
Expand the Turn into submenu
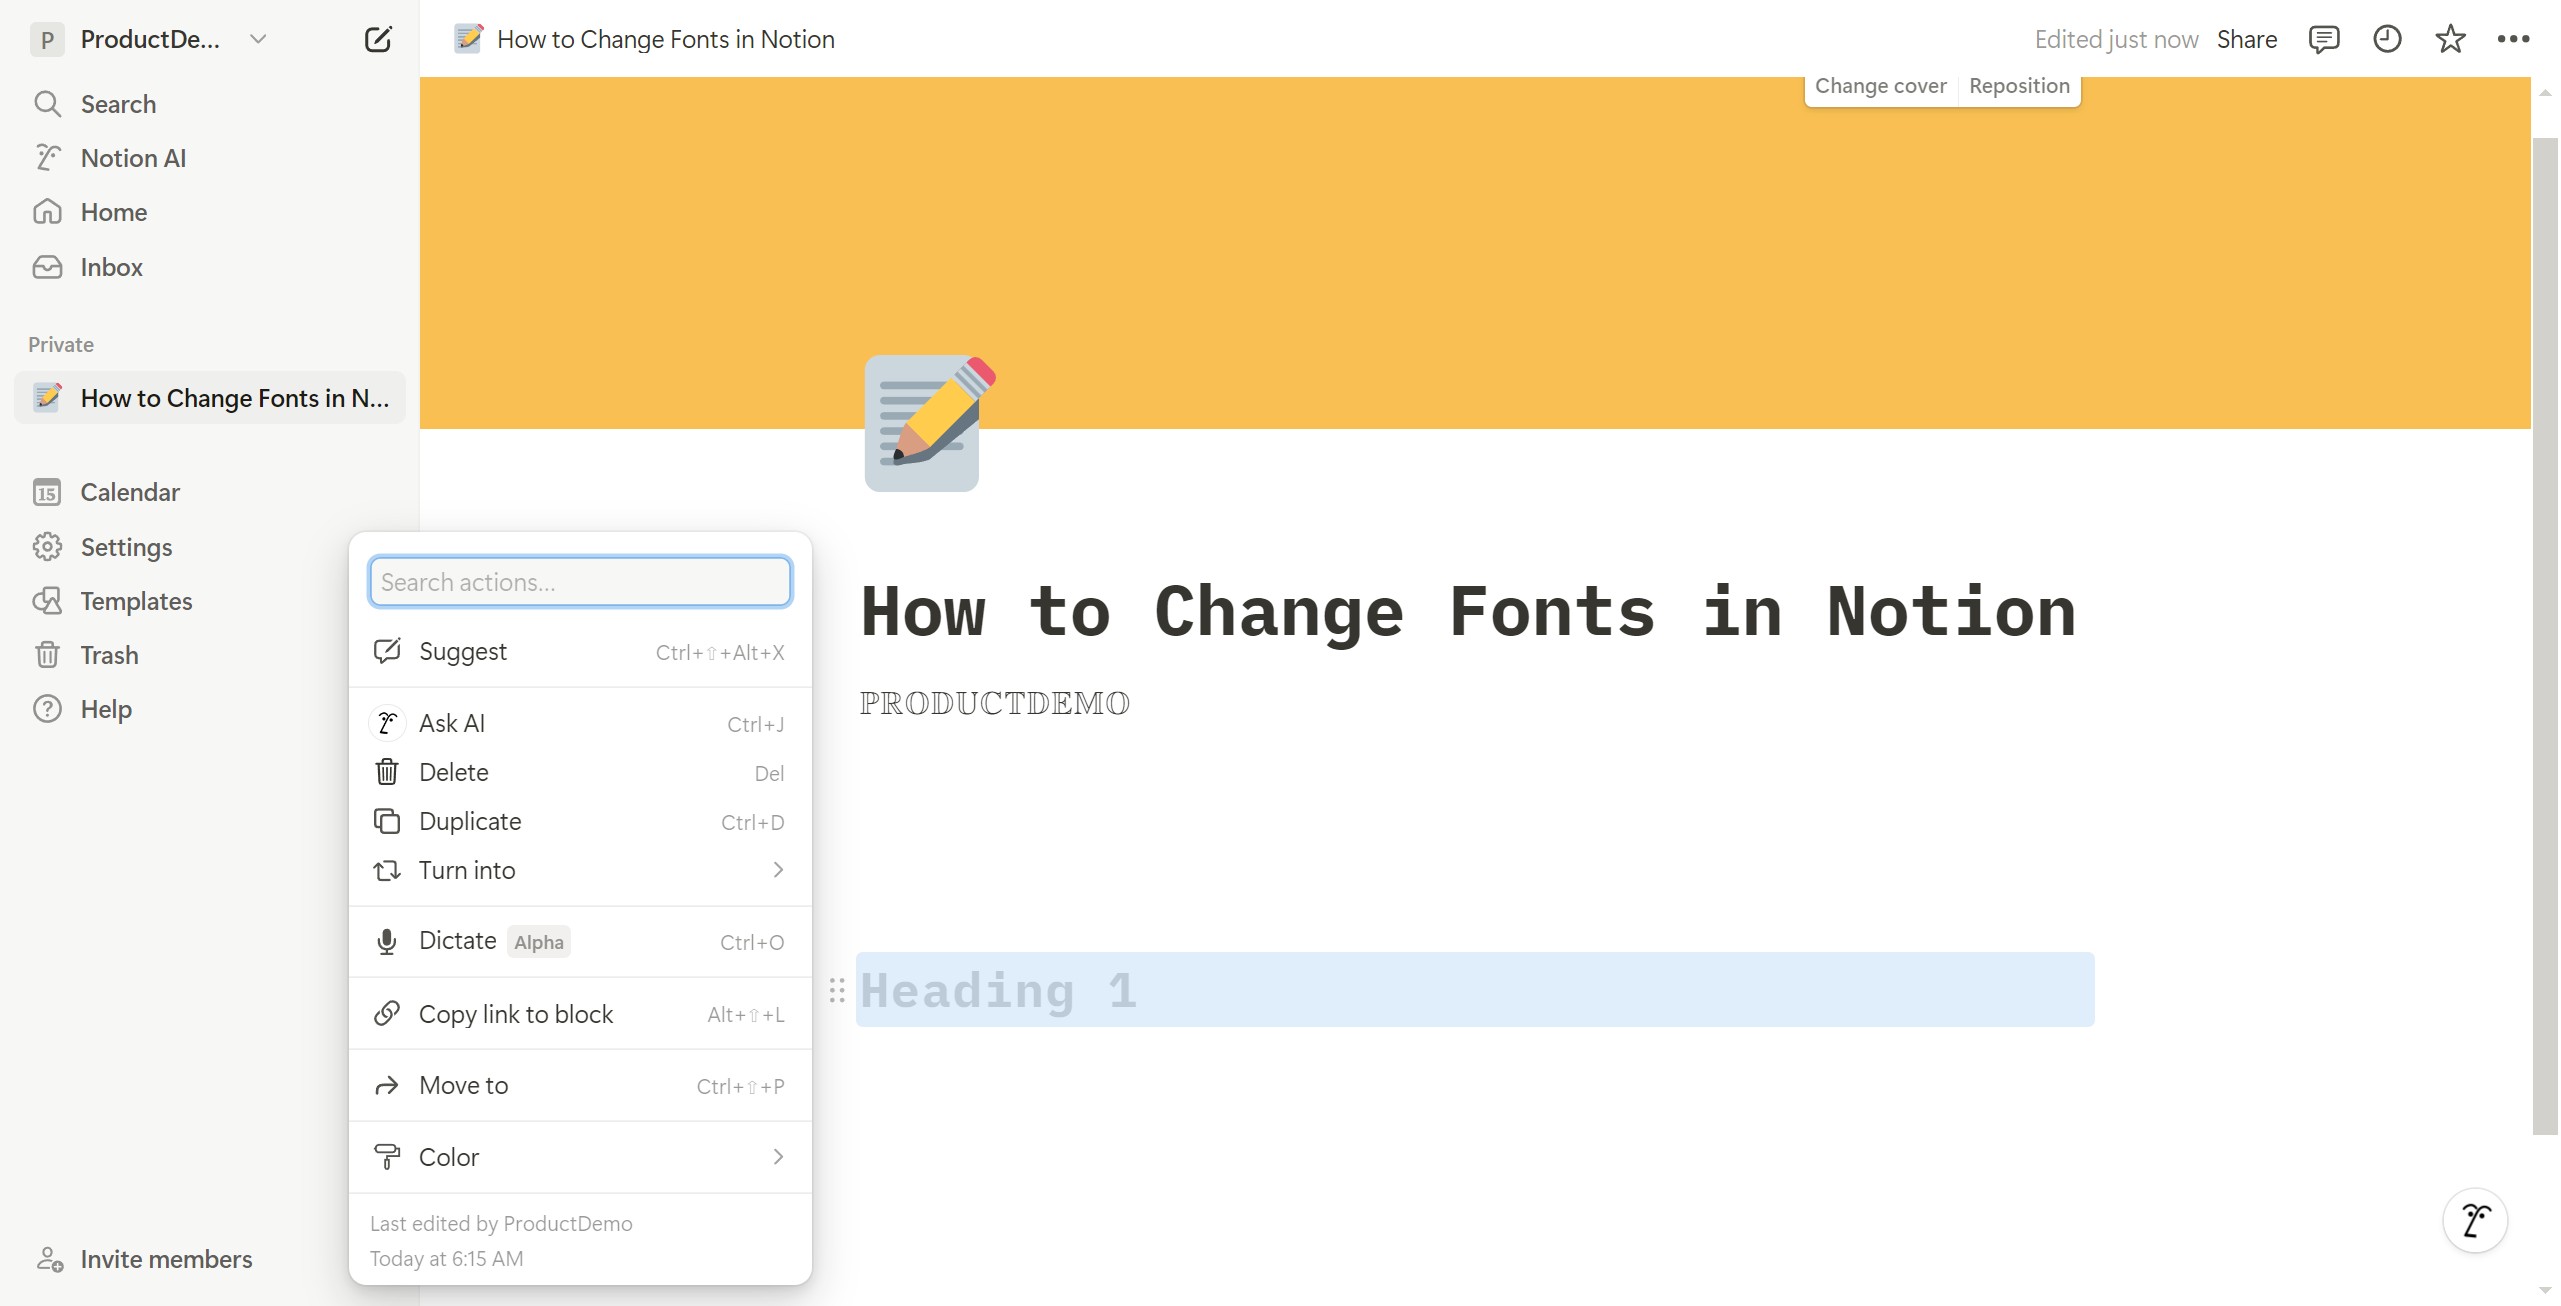coord(580,871)
